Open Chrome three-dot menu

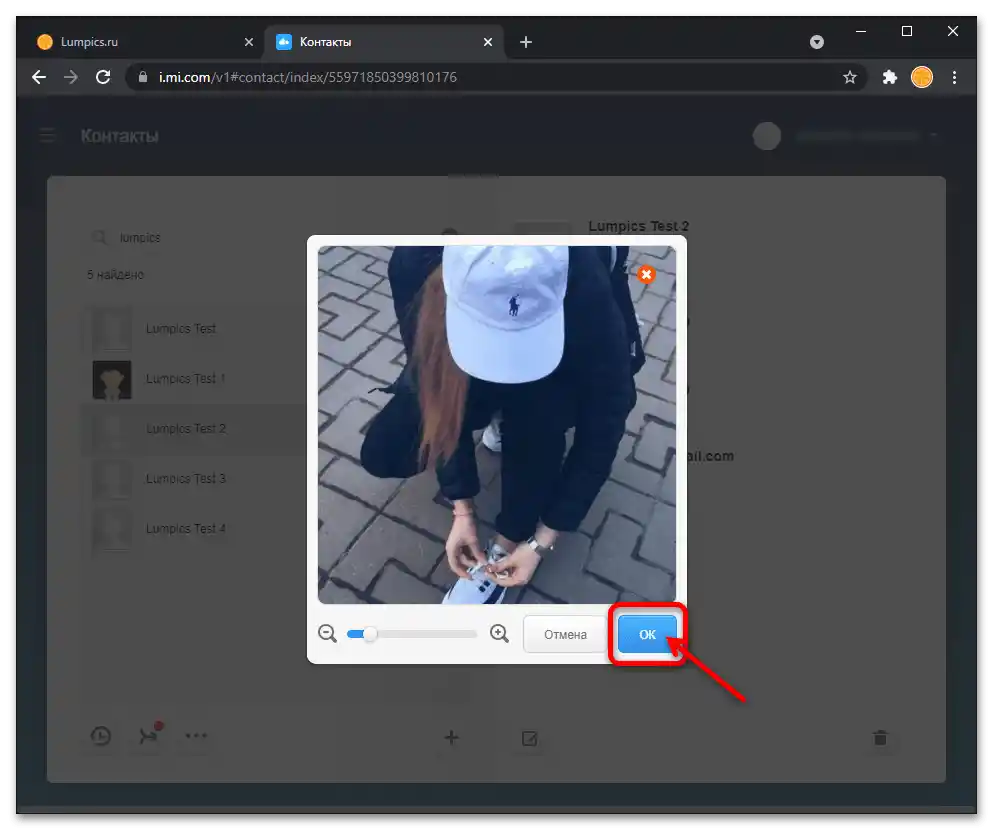pos(954,77)
